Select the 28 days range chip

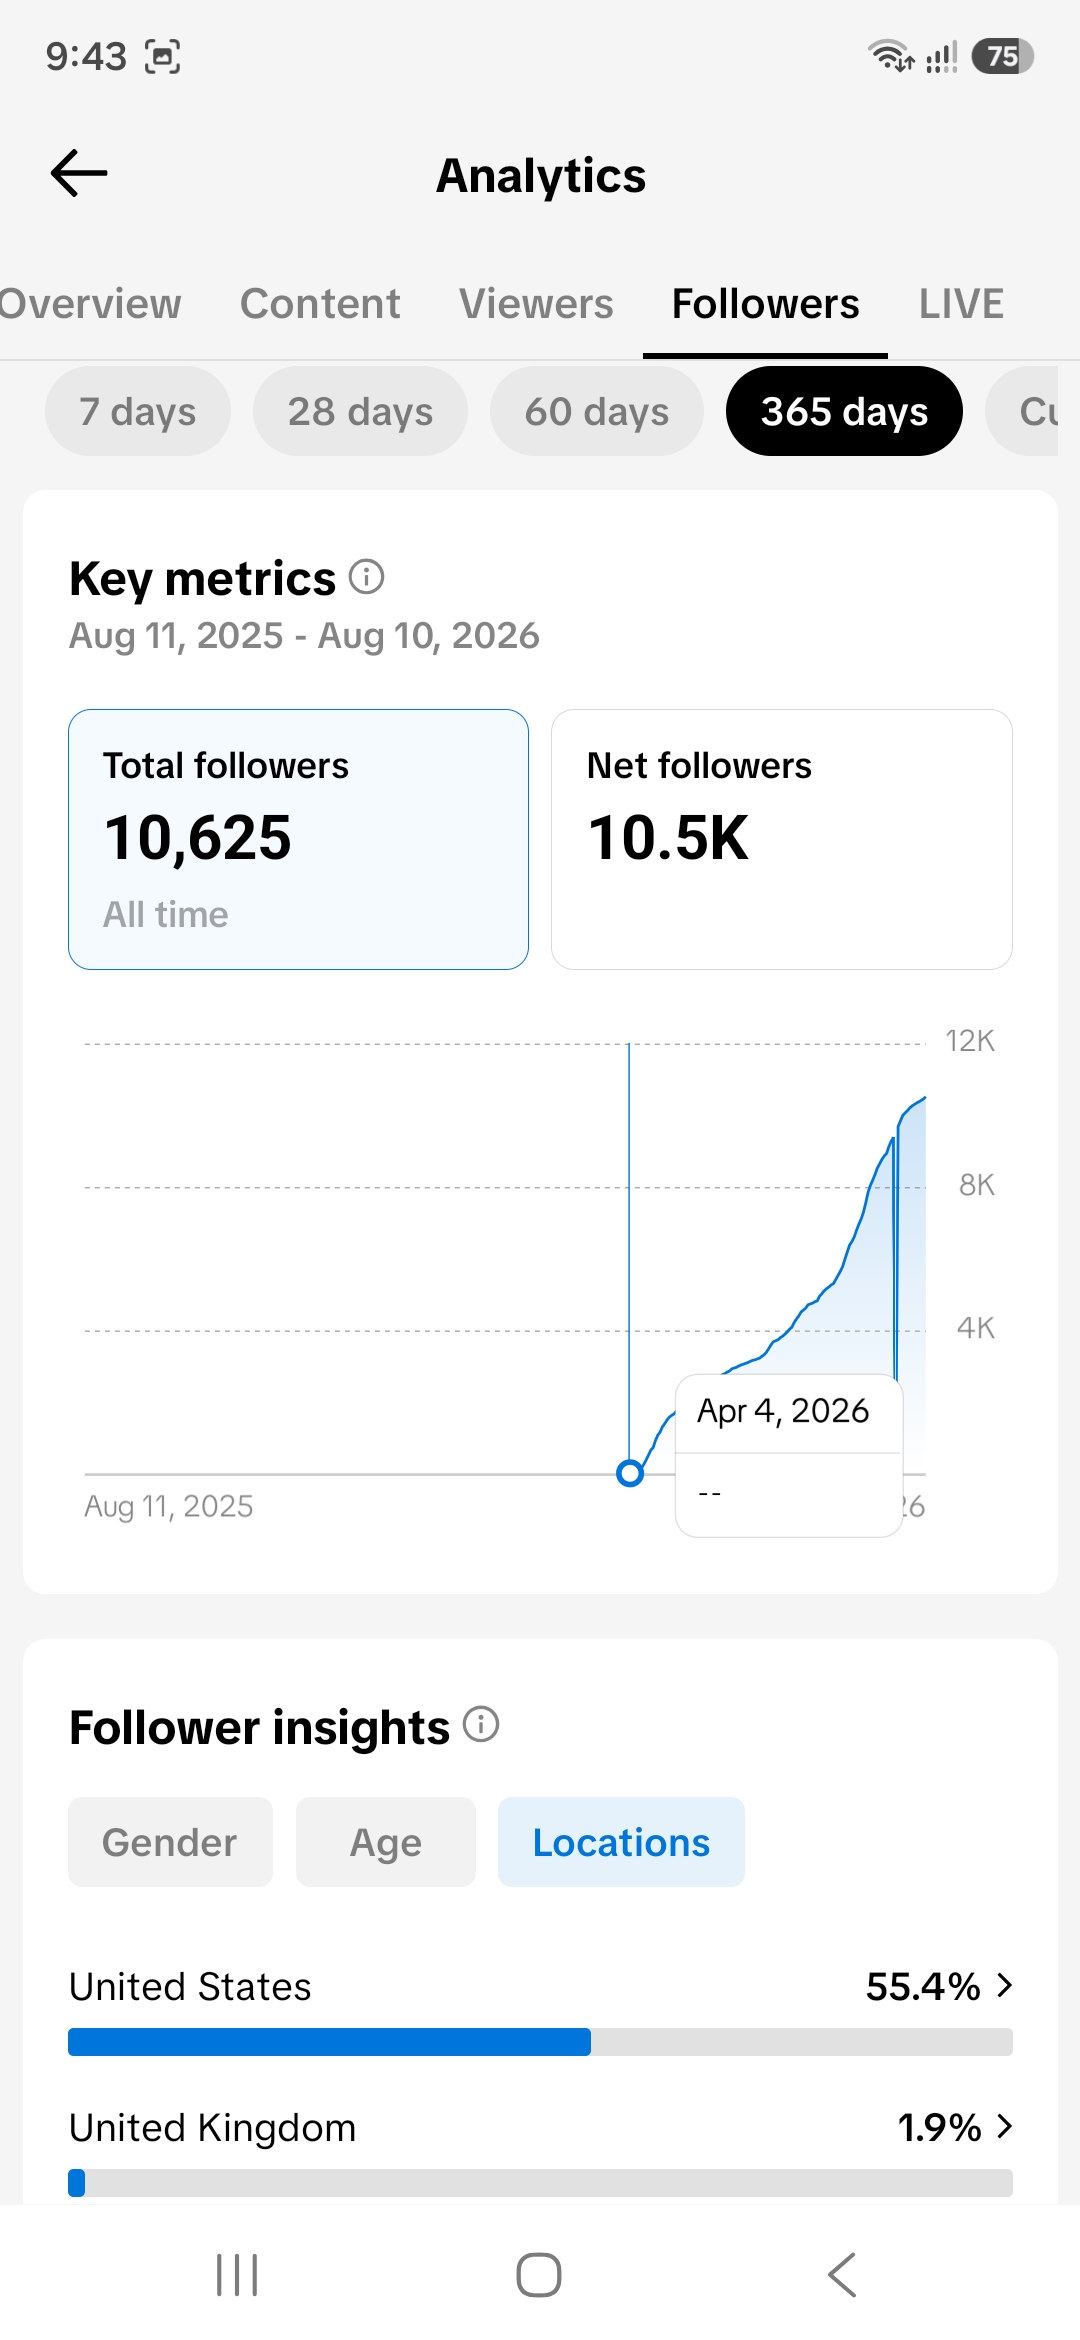pos(360,411)
